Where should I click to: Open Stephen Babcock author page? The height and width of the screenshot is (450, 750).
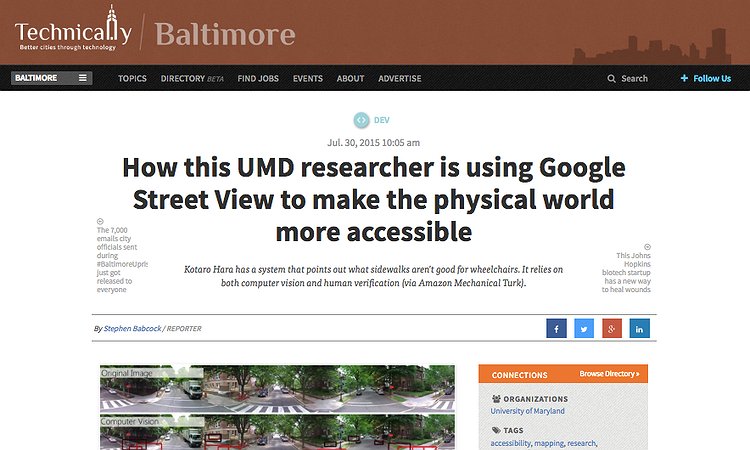[132, 329]
